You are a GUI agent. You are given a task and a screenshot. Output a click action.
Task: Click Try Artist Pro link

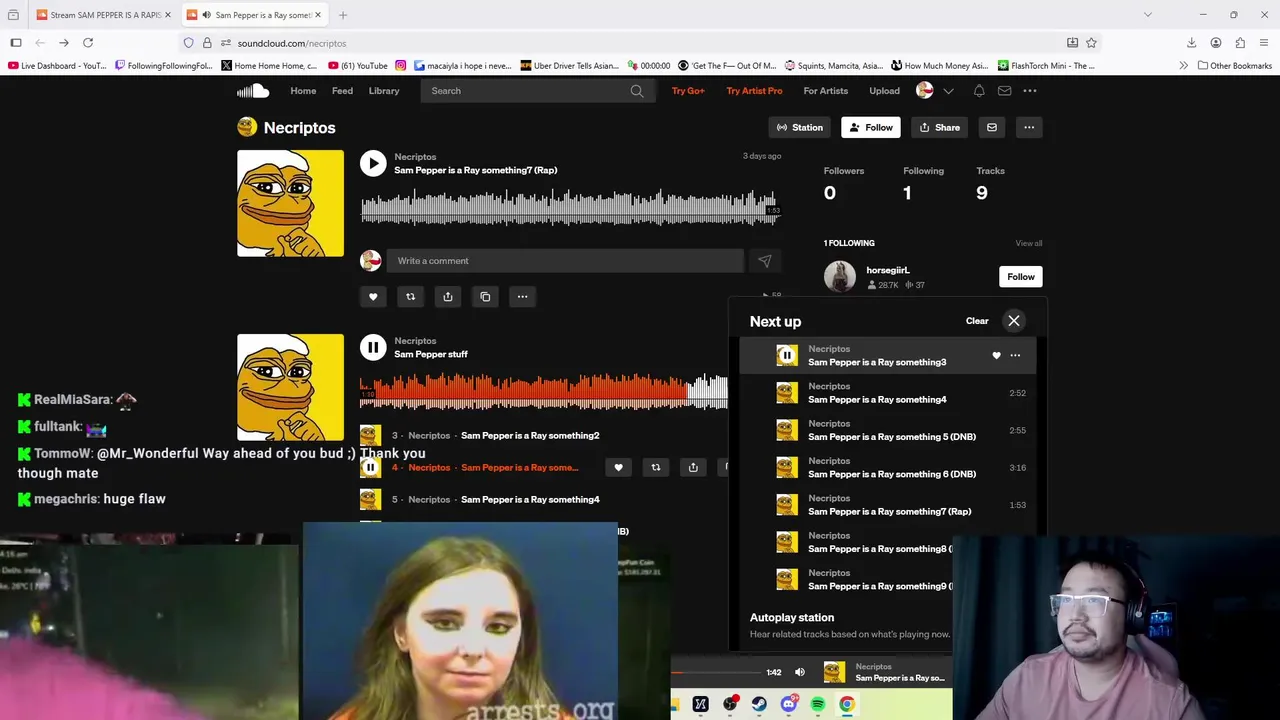[x=754, y=91]
